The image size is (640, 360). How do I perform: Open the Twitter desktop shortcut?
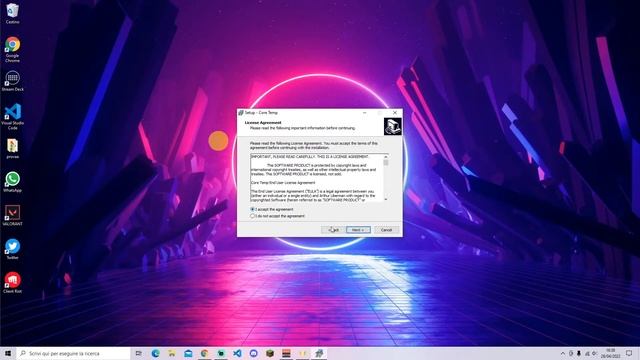tap(12, 249)
